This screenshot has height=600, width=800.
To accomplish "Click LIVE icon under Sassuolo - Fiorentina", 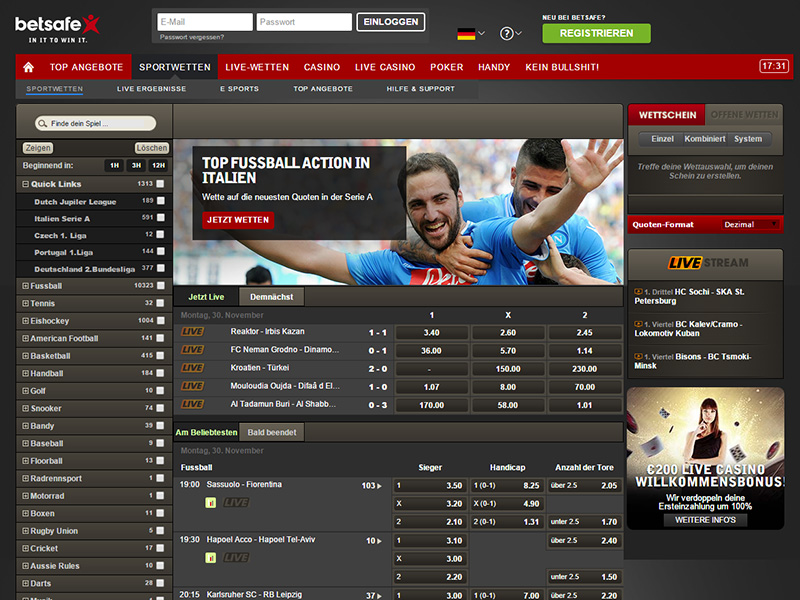I will click(x=236, y=503).
